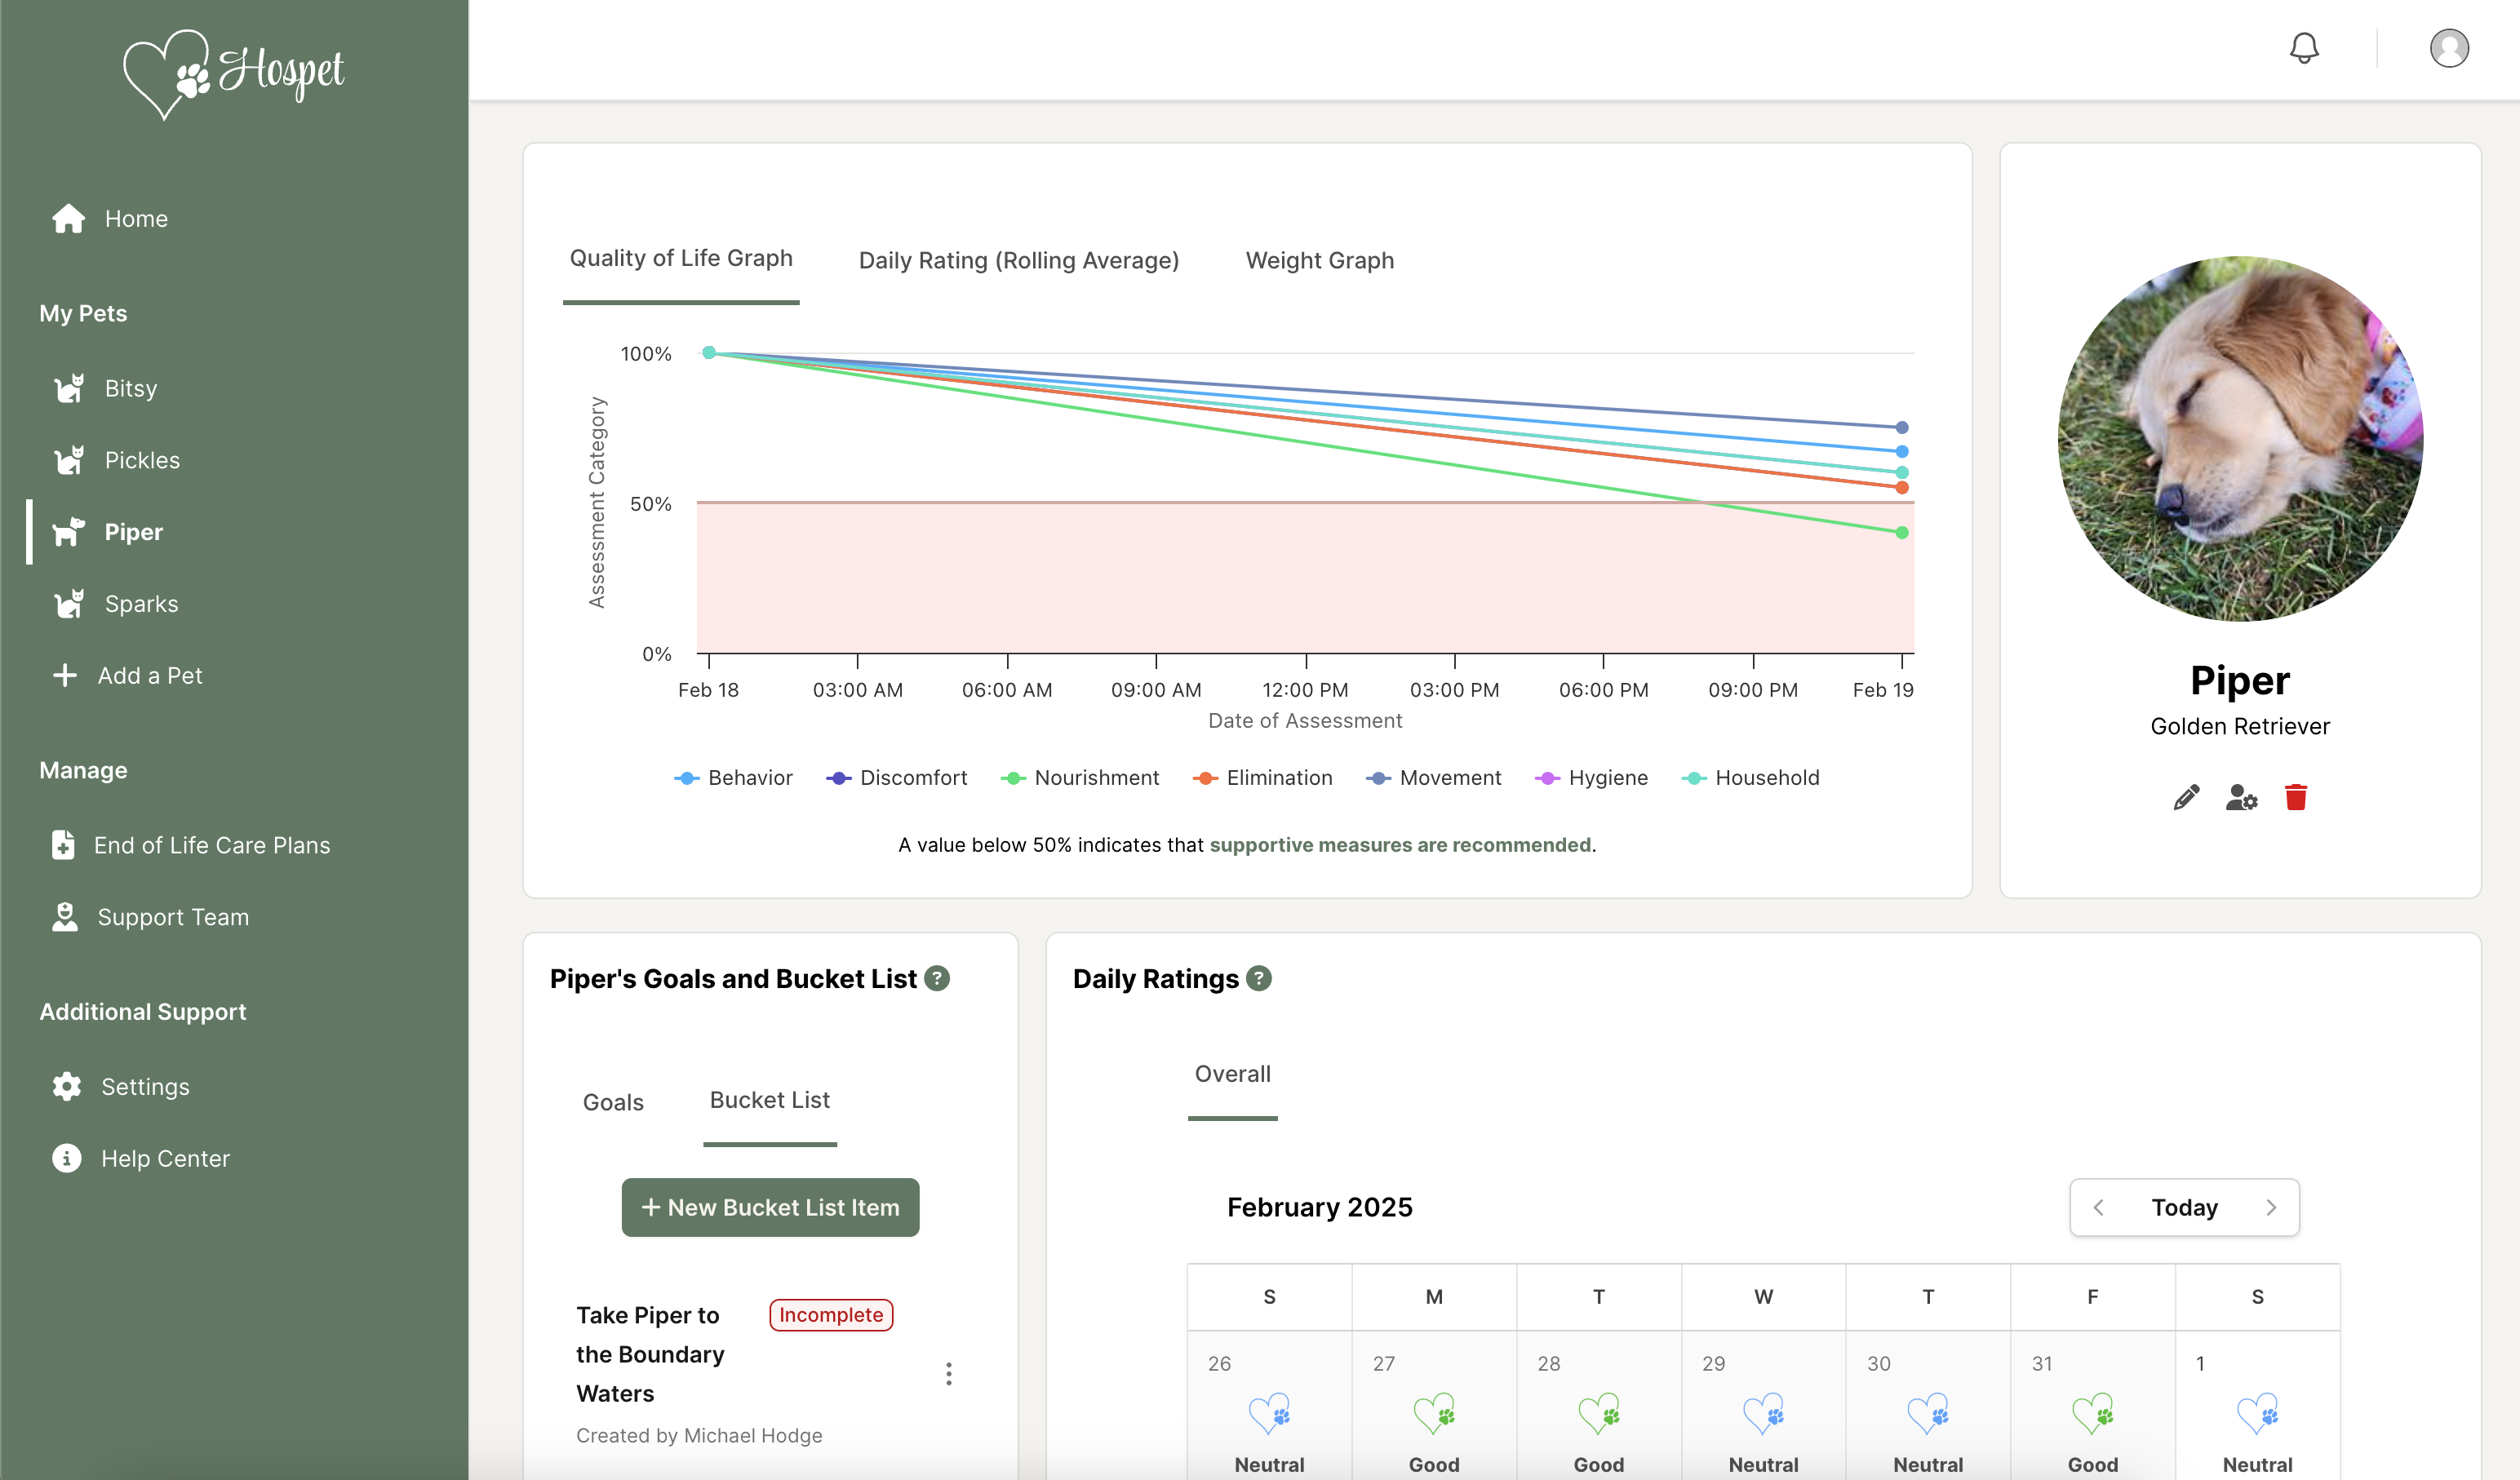2520x1480 pixels.
Task: Click the Incomplete status badge
Action: pyautogui.click(x=831, y=1315)
